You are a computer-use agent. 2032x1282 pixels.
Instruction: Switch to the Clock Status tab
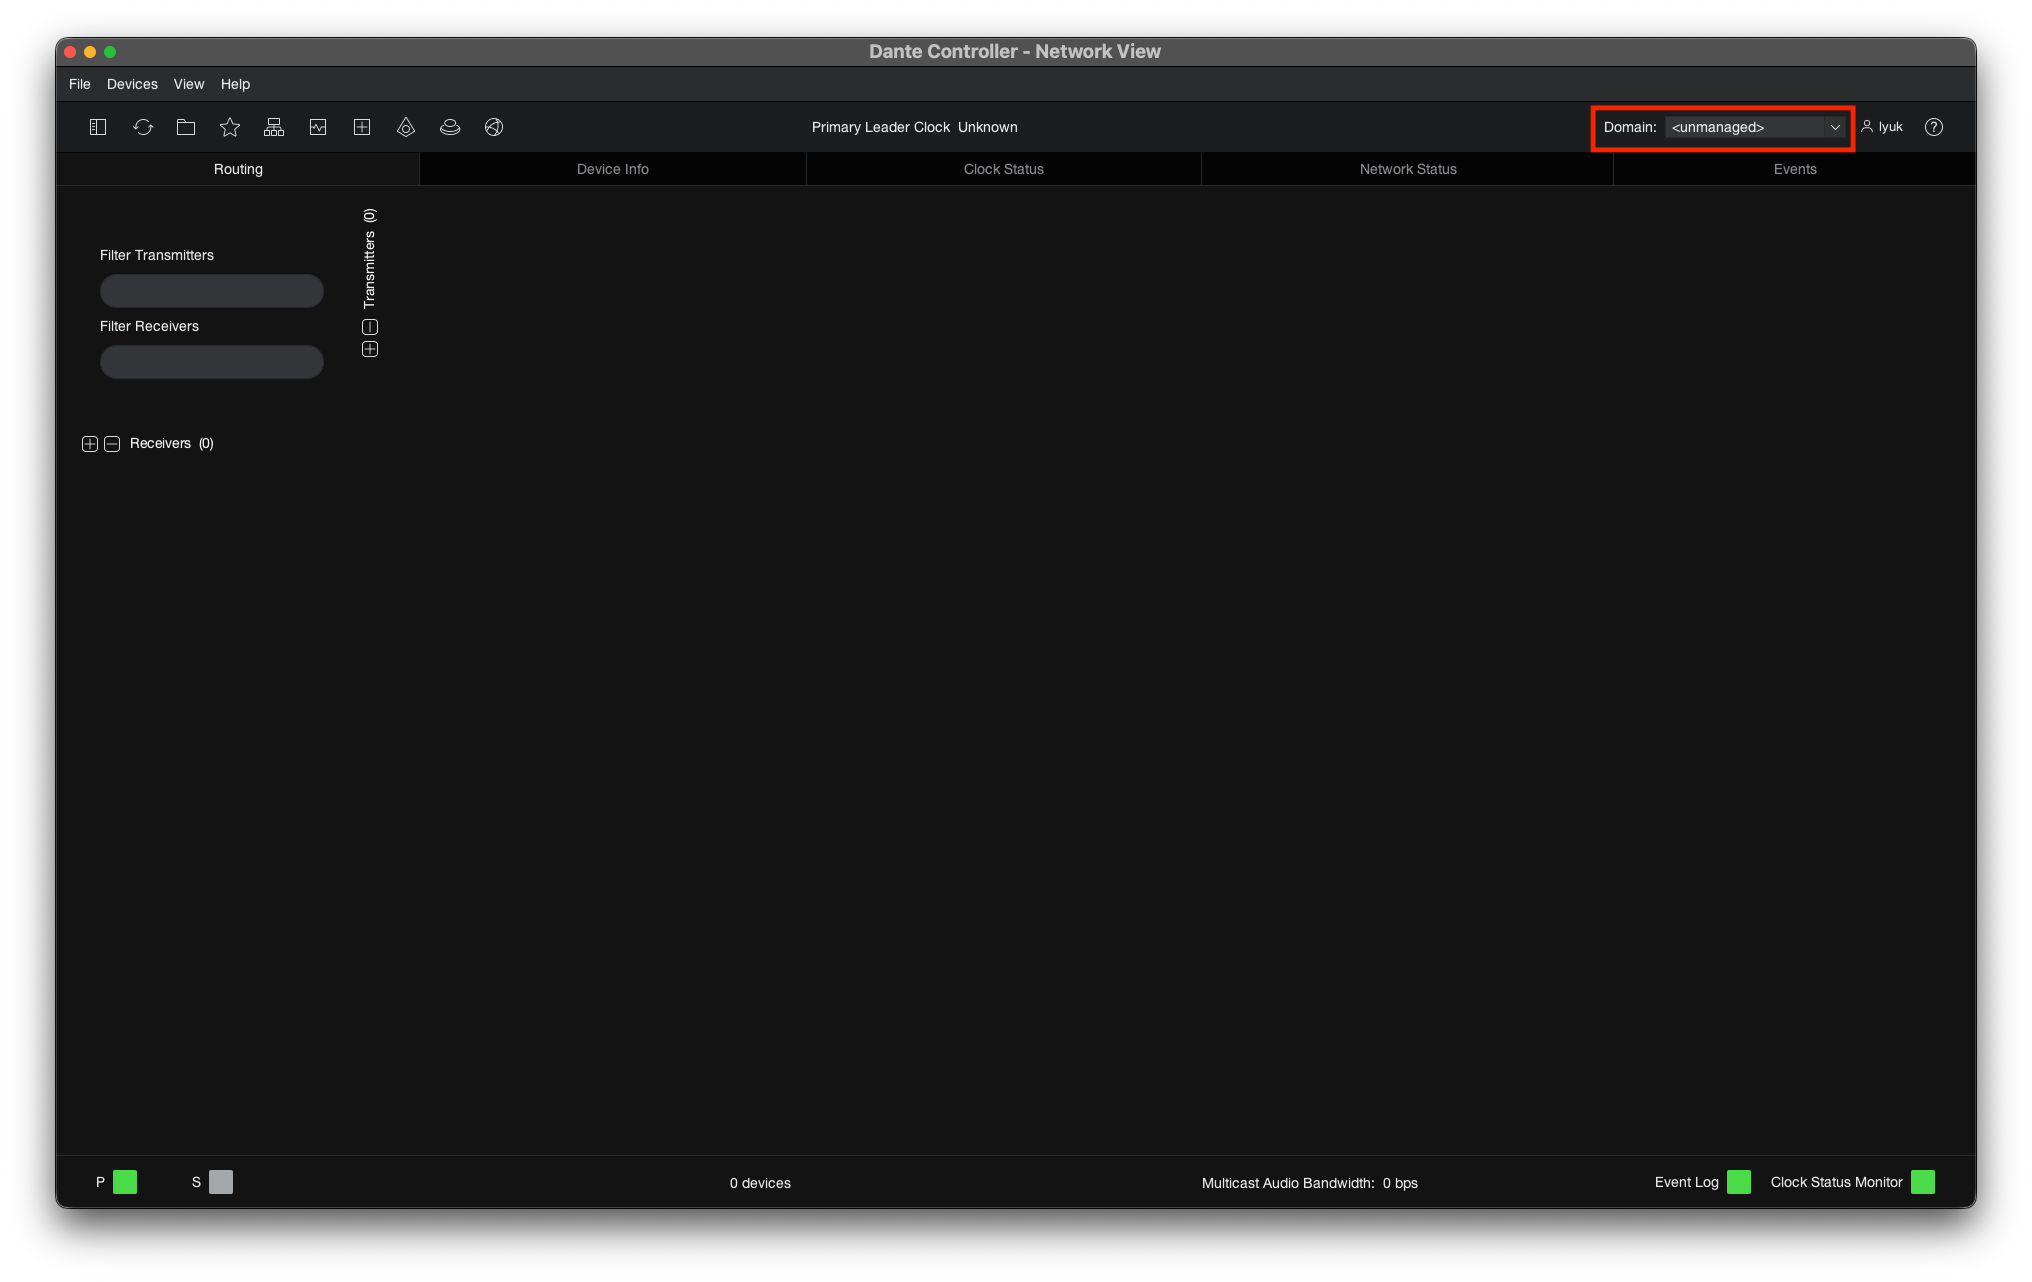pos(1003,169)
